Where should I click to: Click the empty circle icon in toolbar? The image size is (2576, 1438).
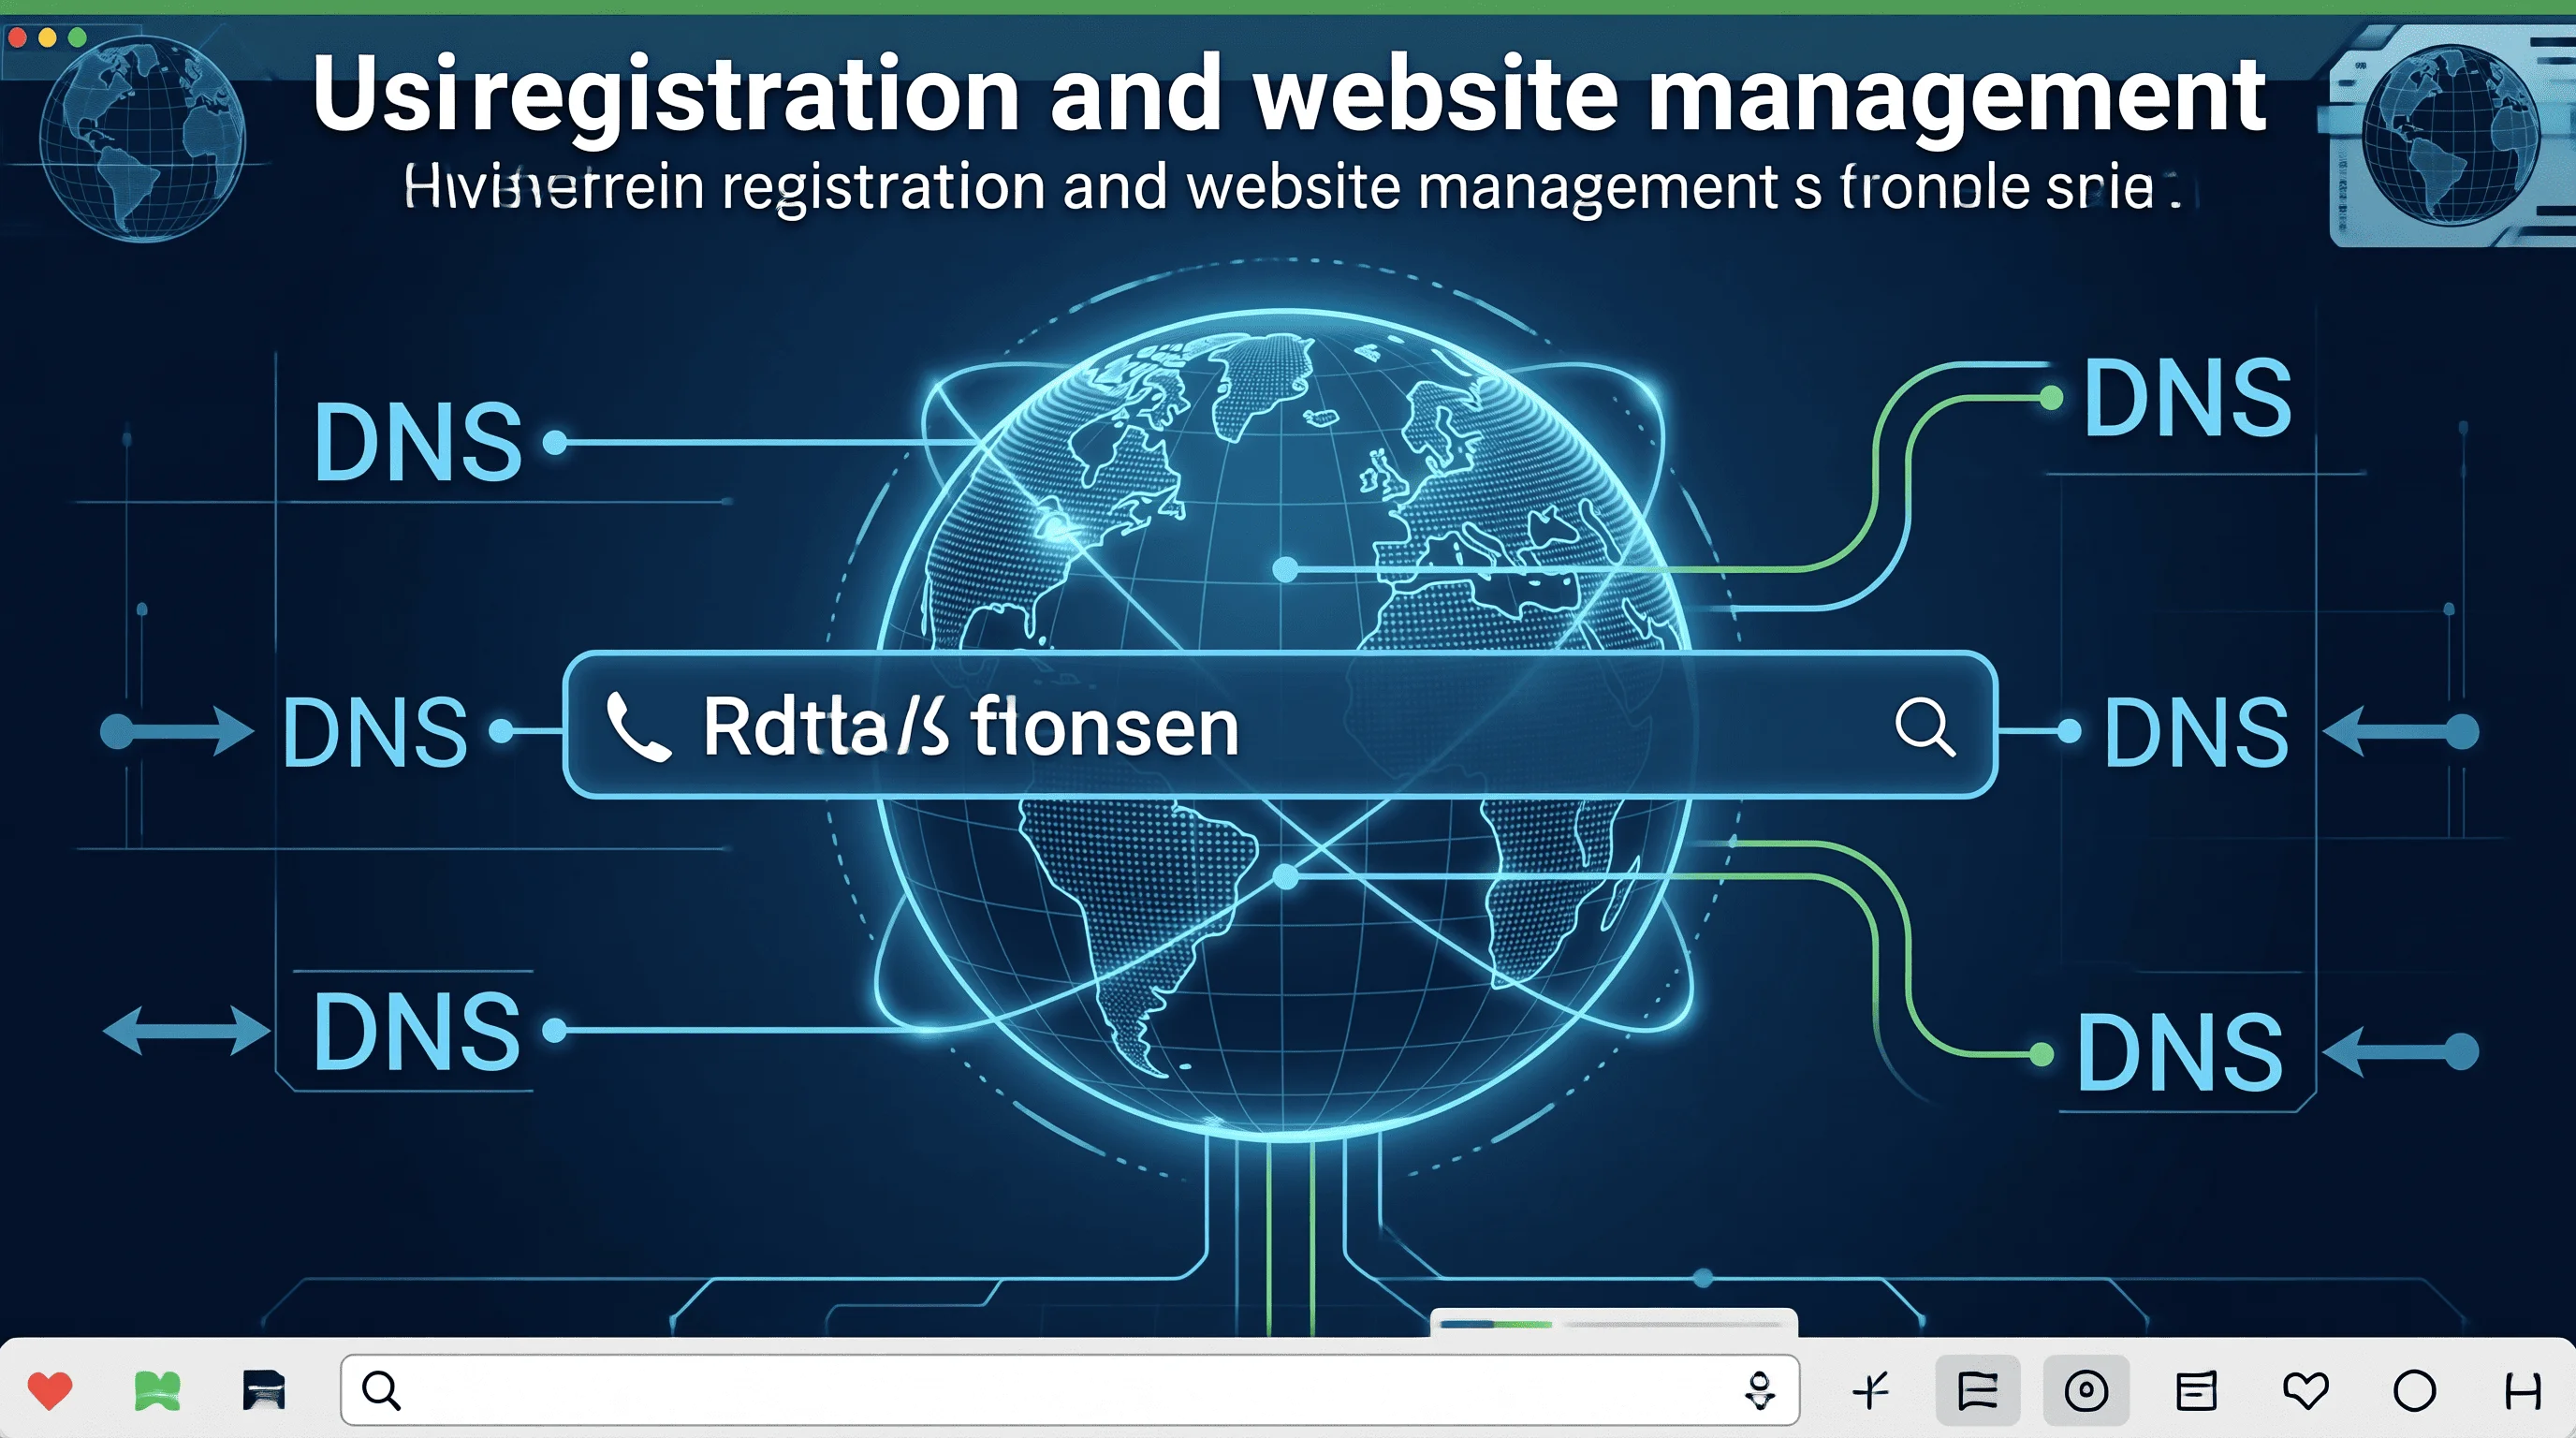(2414, 1390)
